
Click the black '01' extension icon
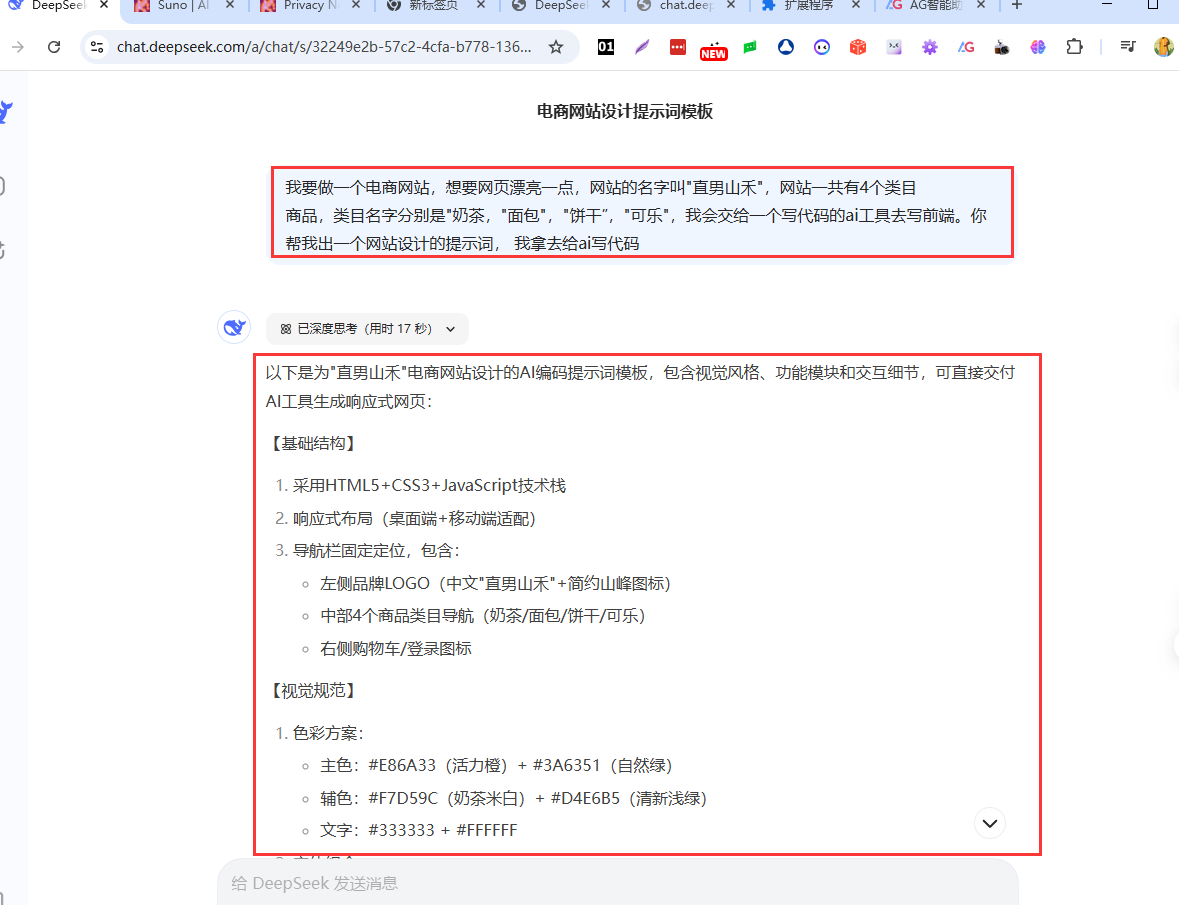(605, 47)
